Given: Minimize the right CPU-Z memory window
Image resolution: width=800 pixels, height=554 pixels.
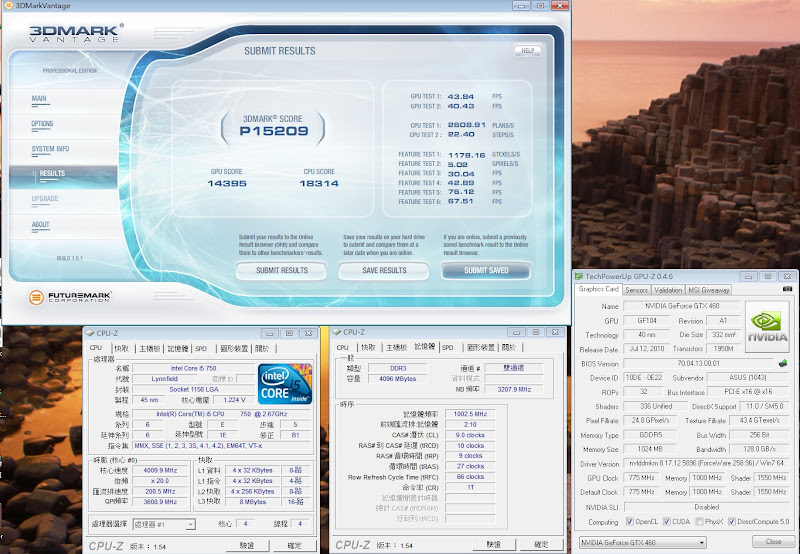Looking at the screenshot, I should pos(516,332).
